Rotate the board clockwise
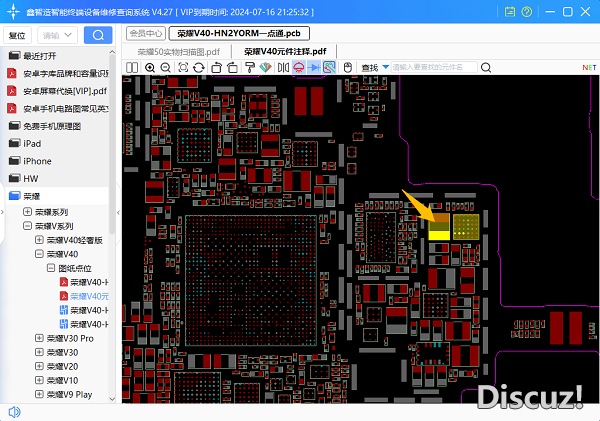 (232, 68)
